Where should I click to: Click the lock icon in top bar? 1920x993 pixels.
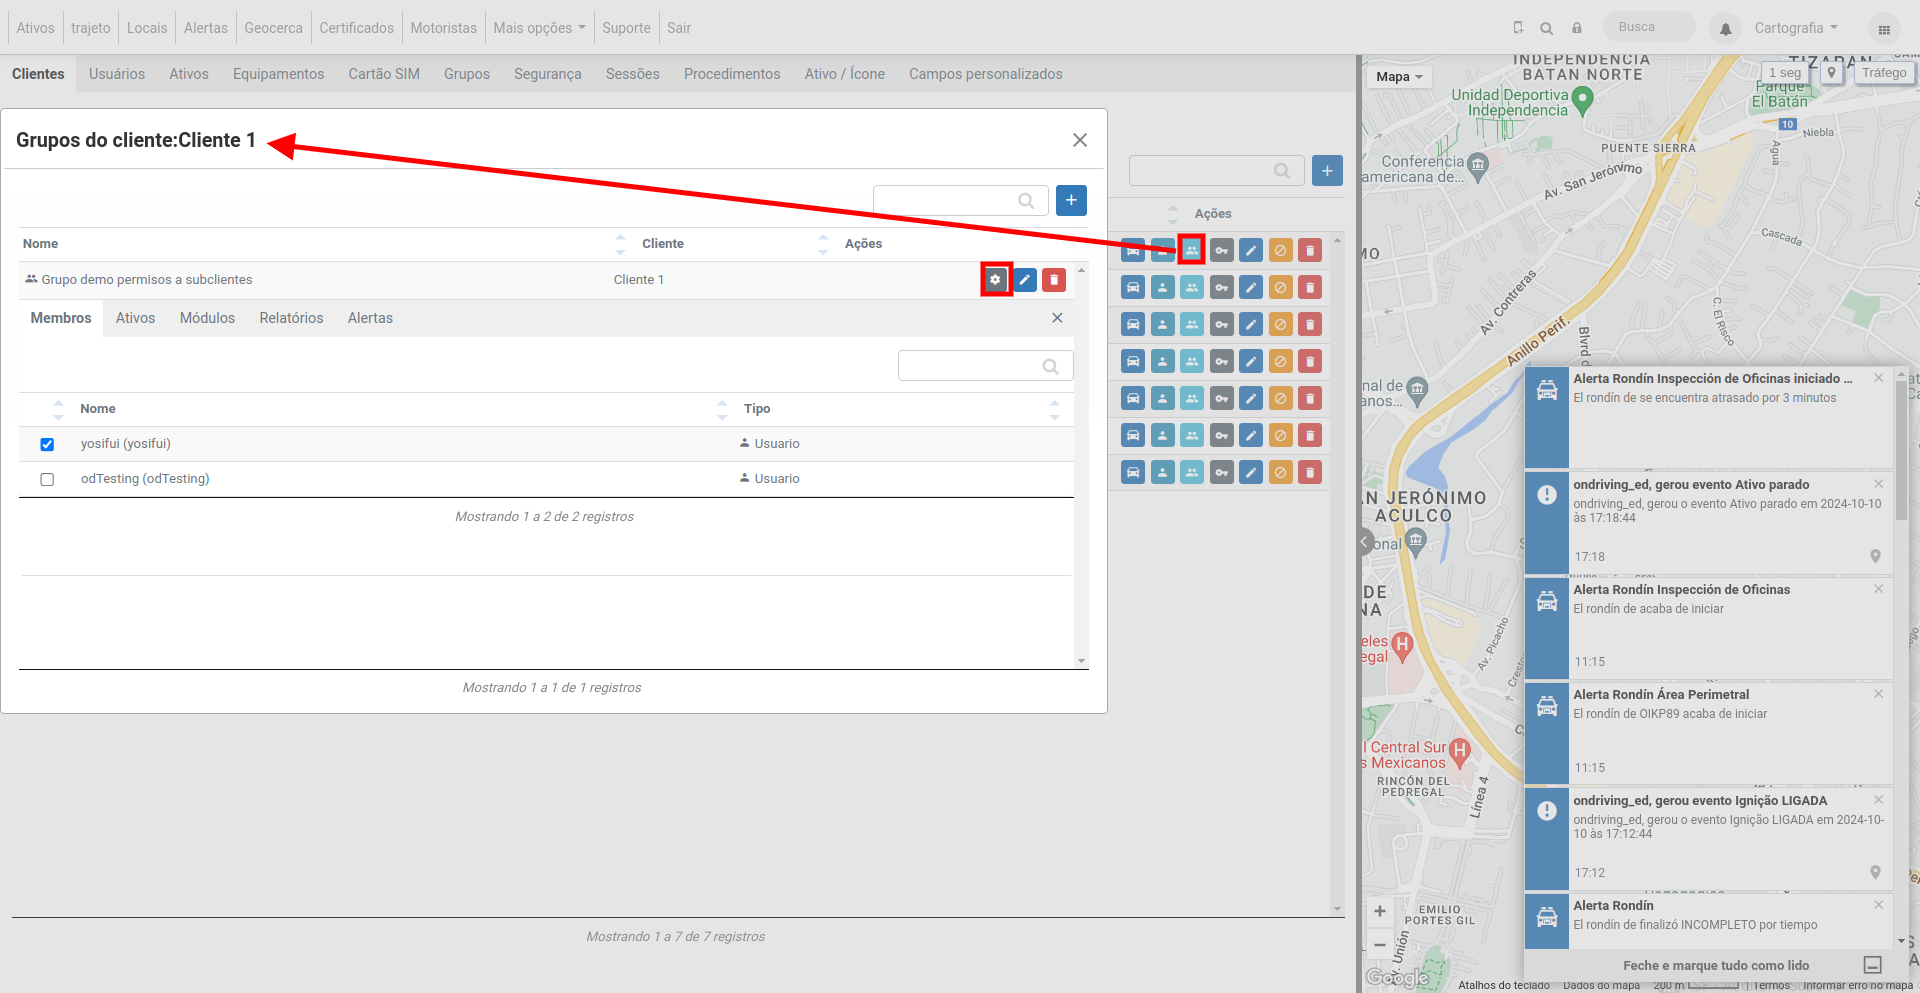[1577, 28]
